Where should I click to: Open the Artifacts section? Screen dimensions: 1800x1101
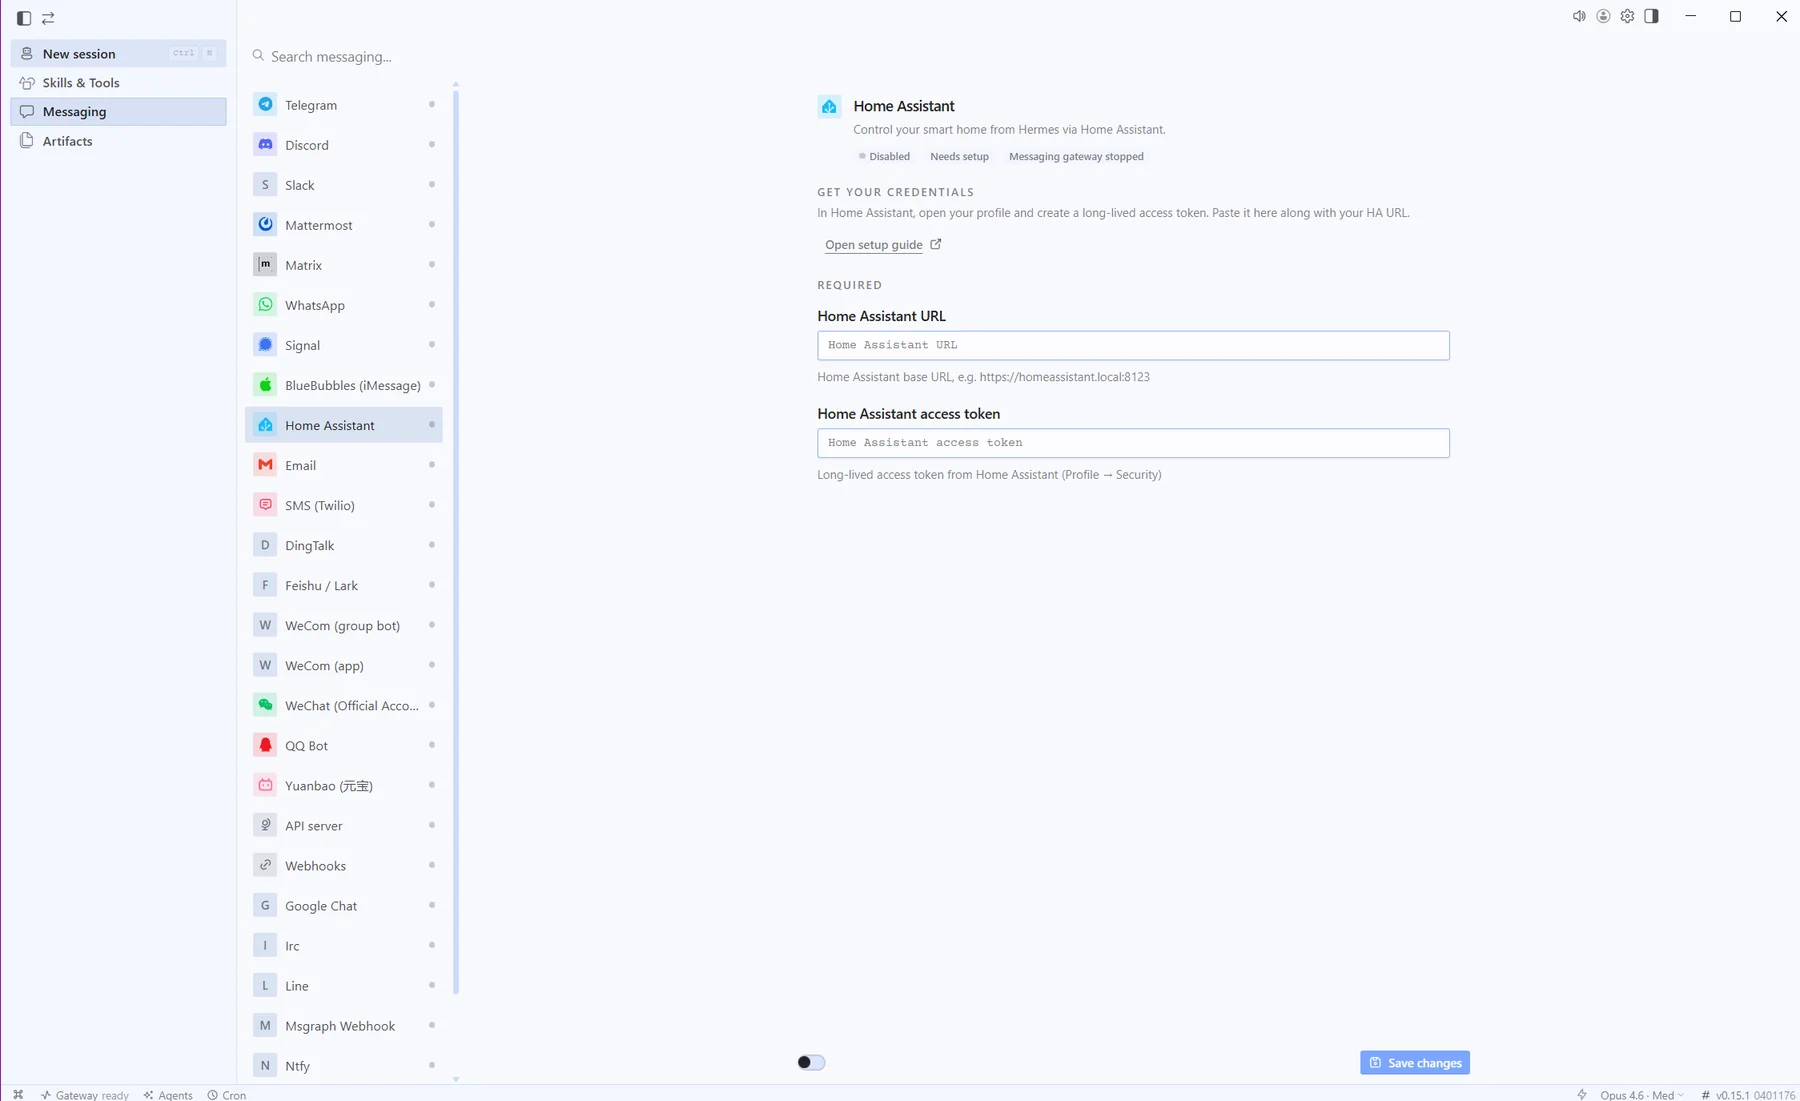pos(118,140)
